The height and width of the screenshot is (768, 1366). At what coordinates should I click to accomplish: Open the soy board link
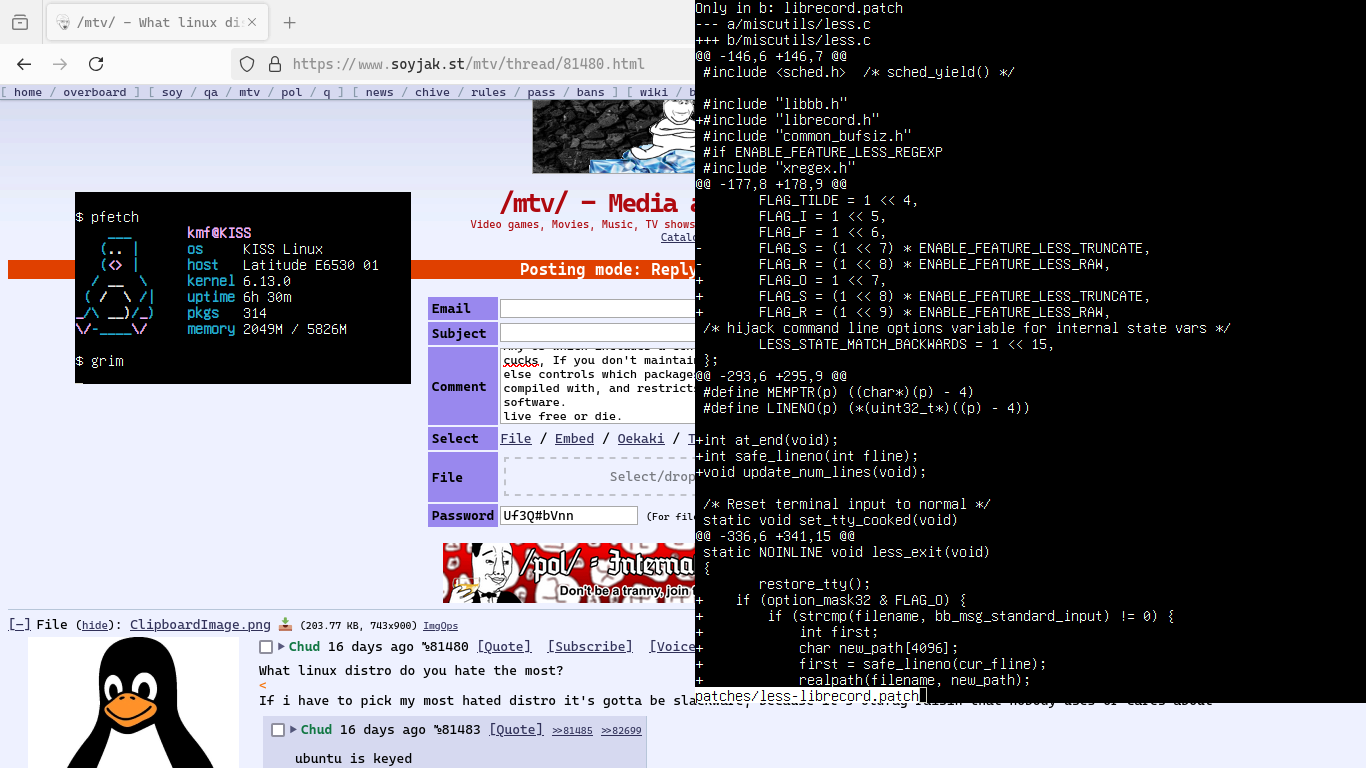point(172,92)
